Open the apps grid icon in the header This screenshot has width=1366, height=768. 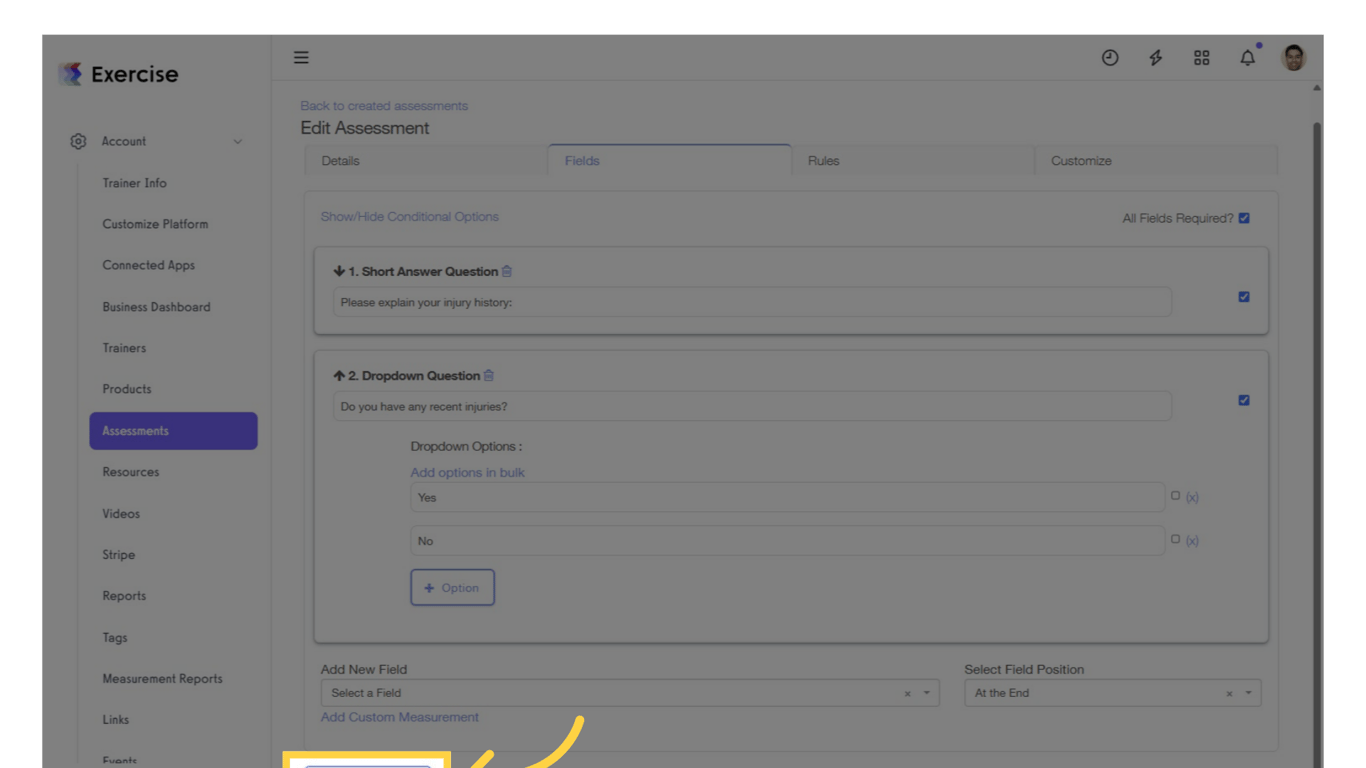pos(1201,57)
